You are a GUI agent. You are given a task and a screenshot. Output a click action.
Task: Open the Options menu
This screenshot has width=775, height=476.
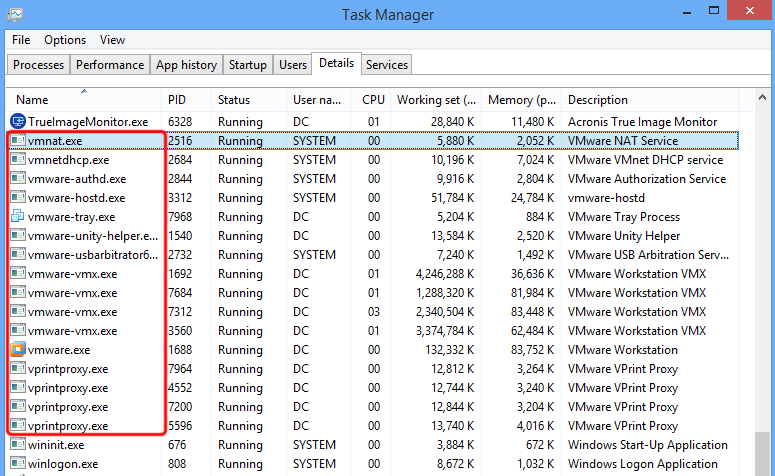pos(65,40)
